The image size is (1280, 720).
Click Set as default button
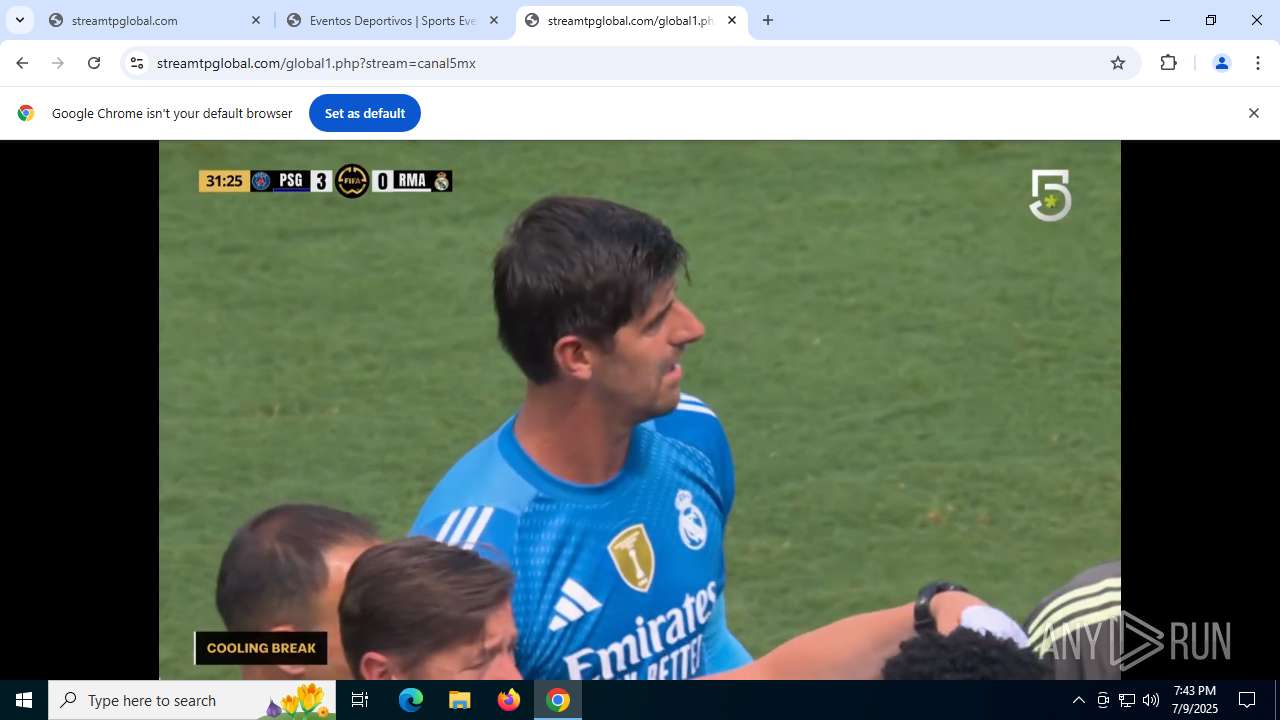(365, 113)
